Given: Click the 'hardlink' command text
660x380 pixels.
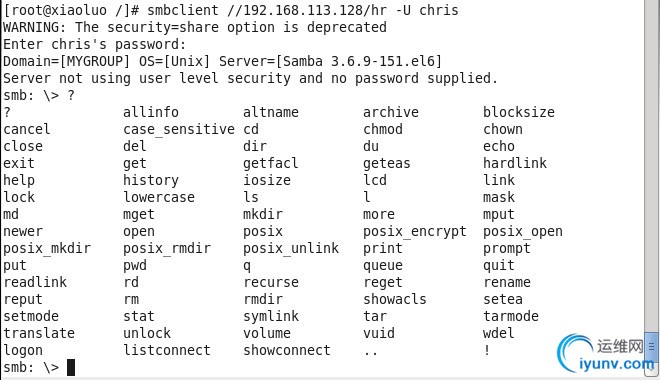Looking at the screenshot, I should (515, 163).
